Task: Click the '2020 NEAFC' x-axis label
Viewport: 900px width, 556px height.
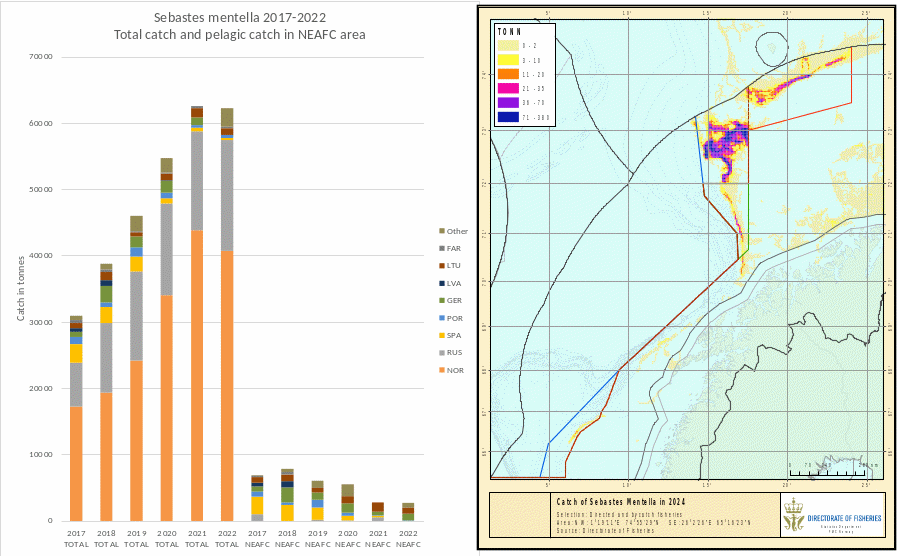Action: (348, 539)
